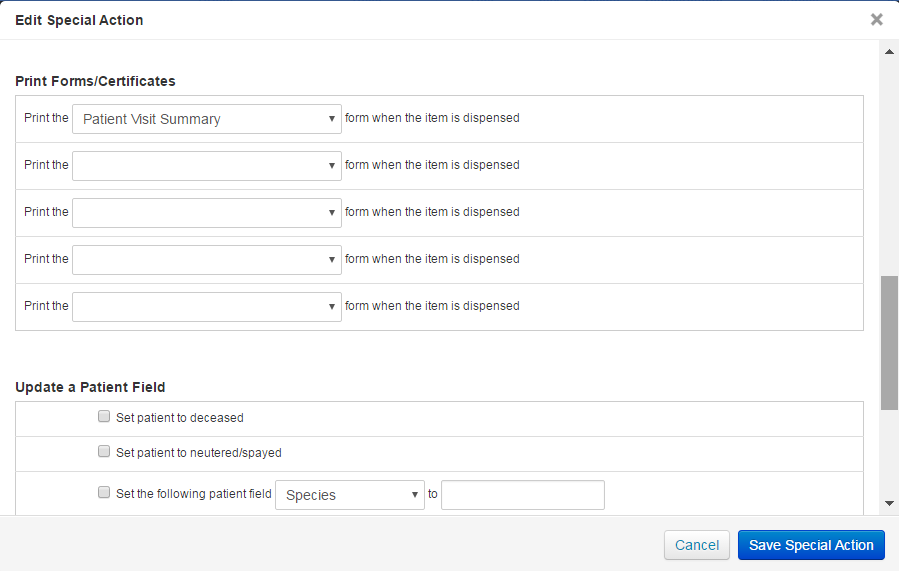
Task: Tick the Set the following patient field checkbox
Action: 104,492
